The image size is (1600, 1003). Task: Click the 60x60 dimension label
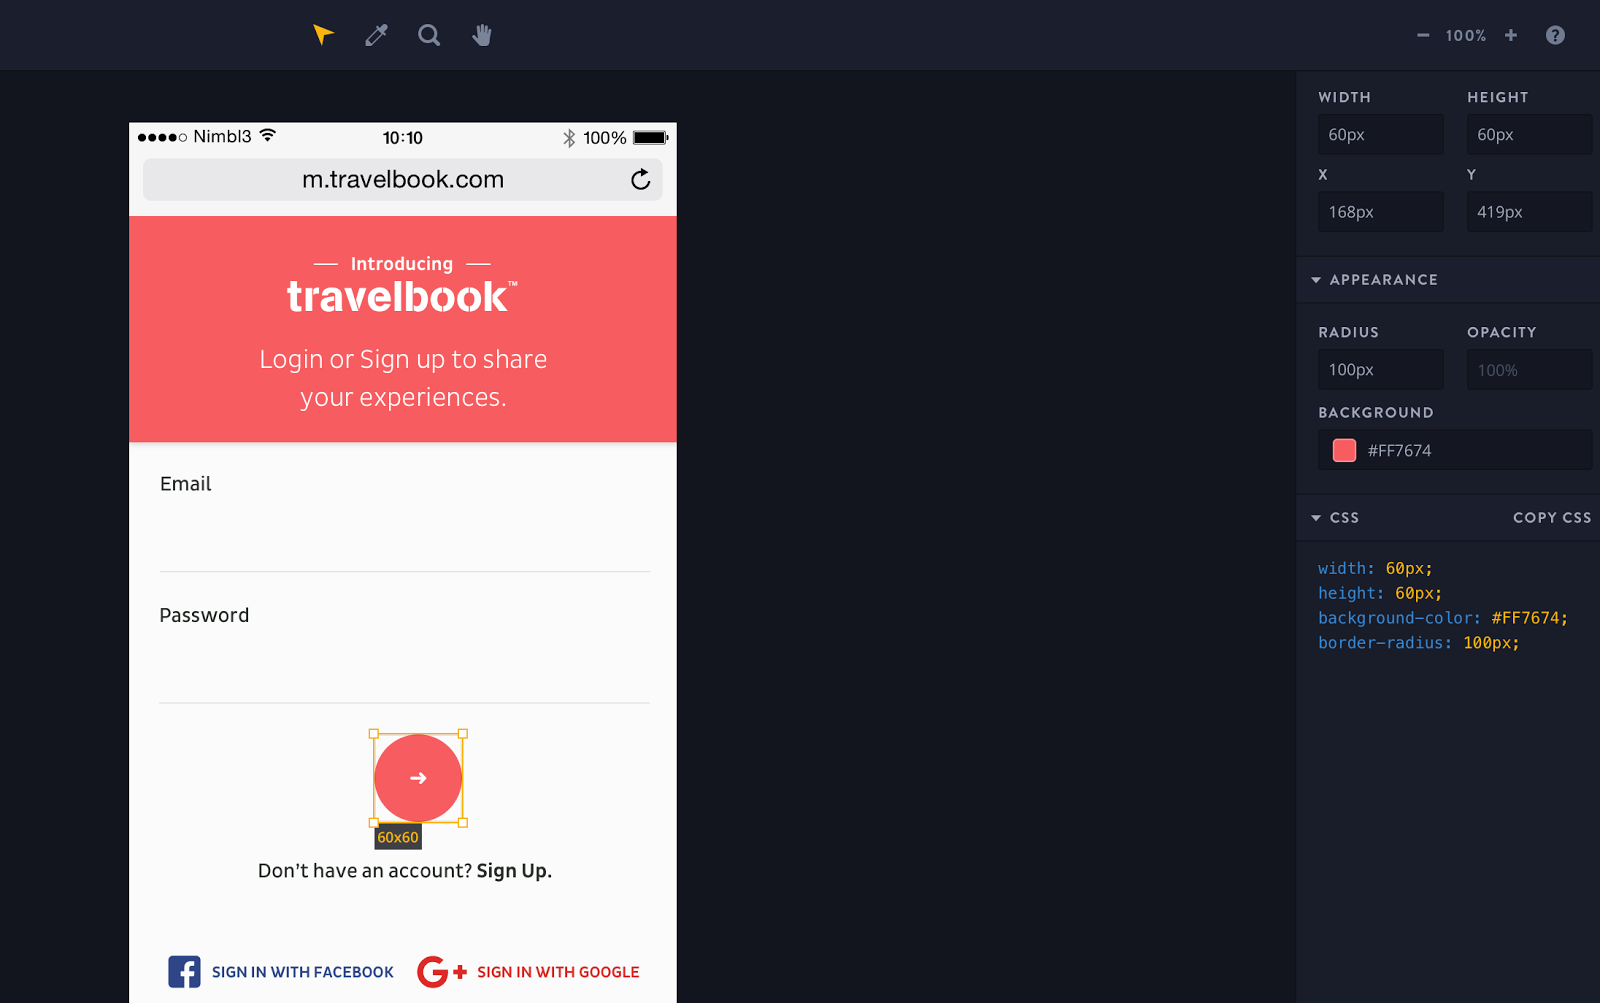(x=397, y=837)
